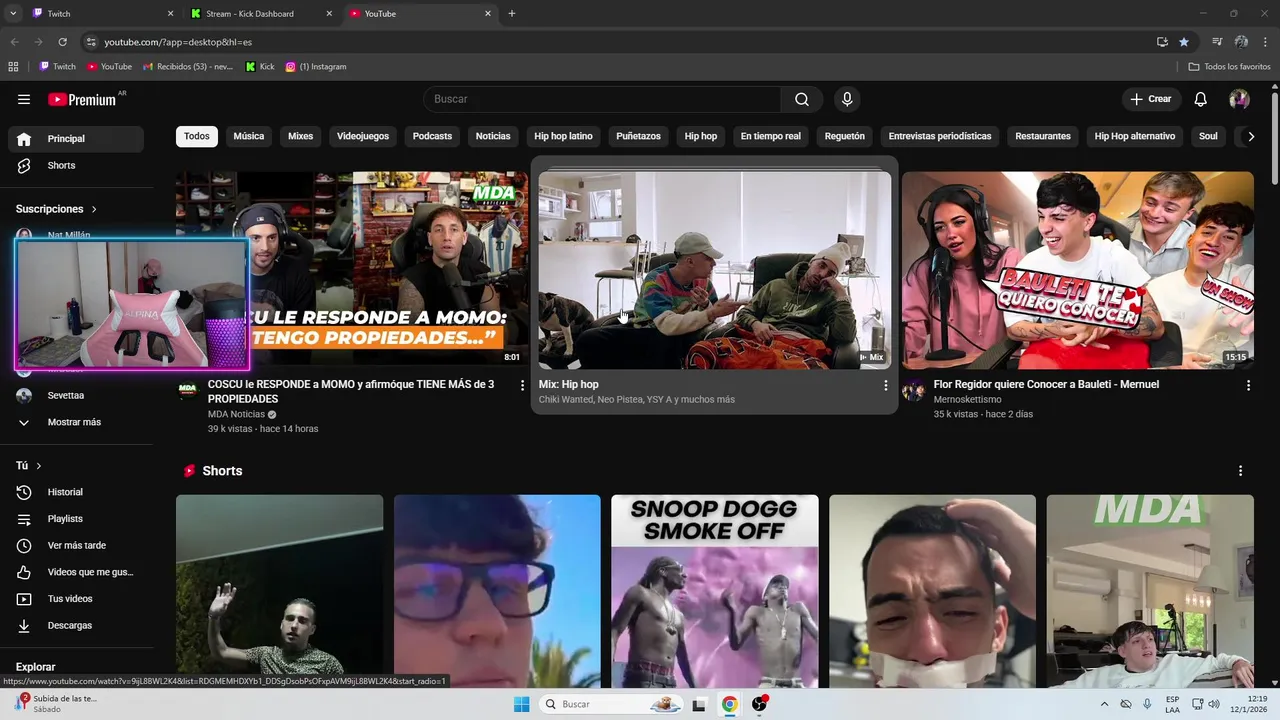Click the YouTube search field

tap(604, 99)
